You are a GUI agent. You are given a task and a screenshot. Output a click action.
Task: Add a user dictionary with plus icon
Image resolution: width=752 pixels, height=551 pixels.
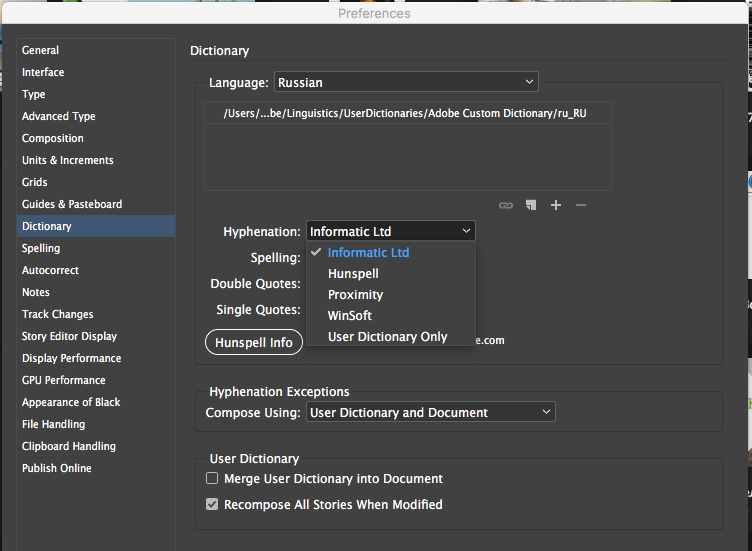[556, 205]
